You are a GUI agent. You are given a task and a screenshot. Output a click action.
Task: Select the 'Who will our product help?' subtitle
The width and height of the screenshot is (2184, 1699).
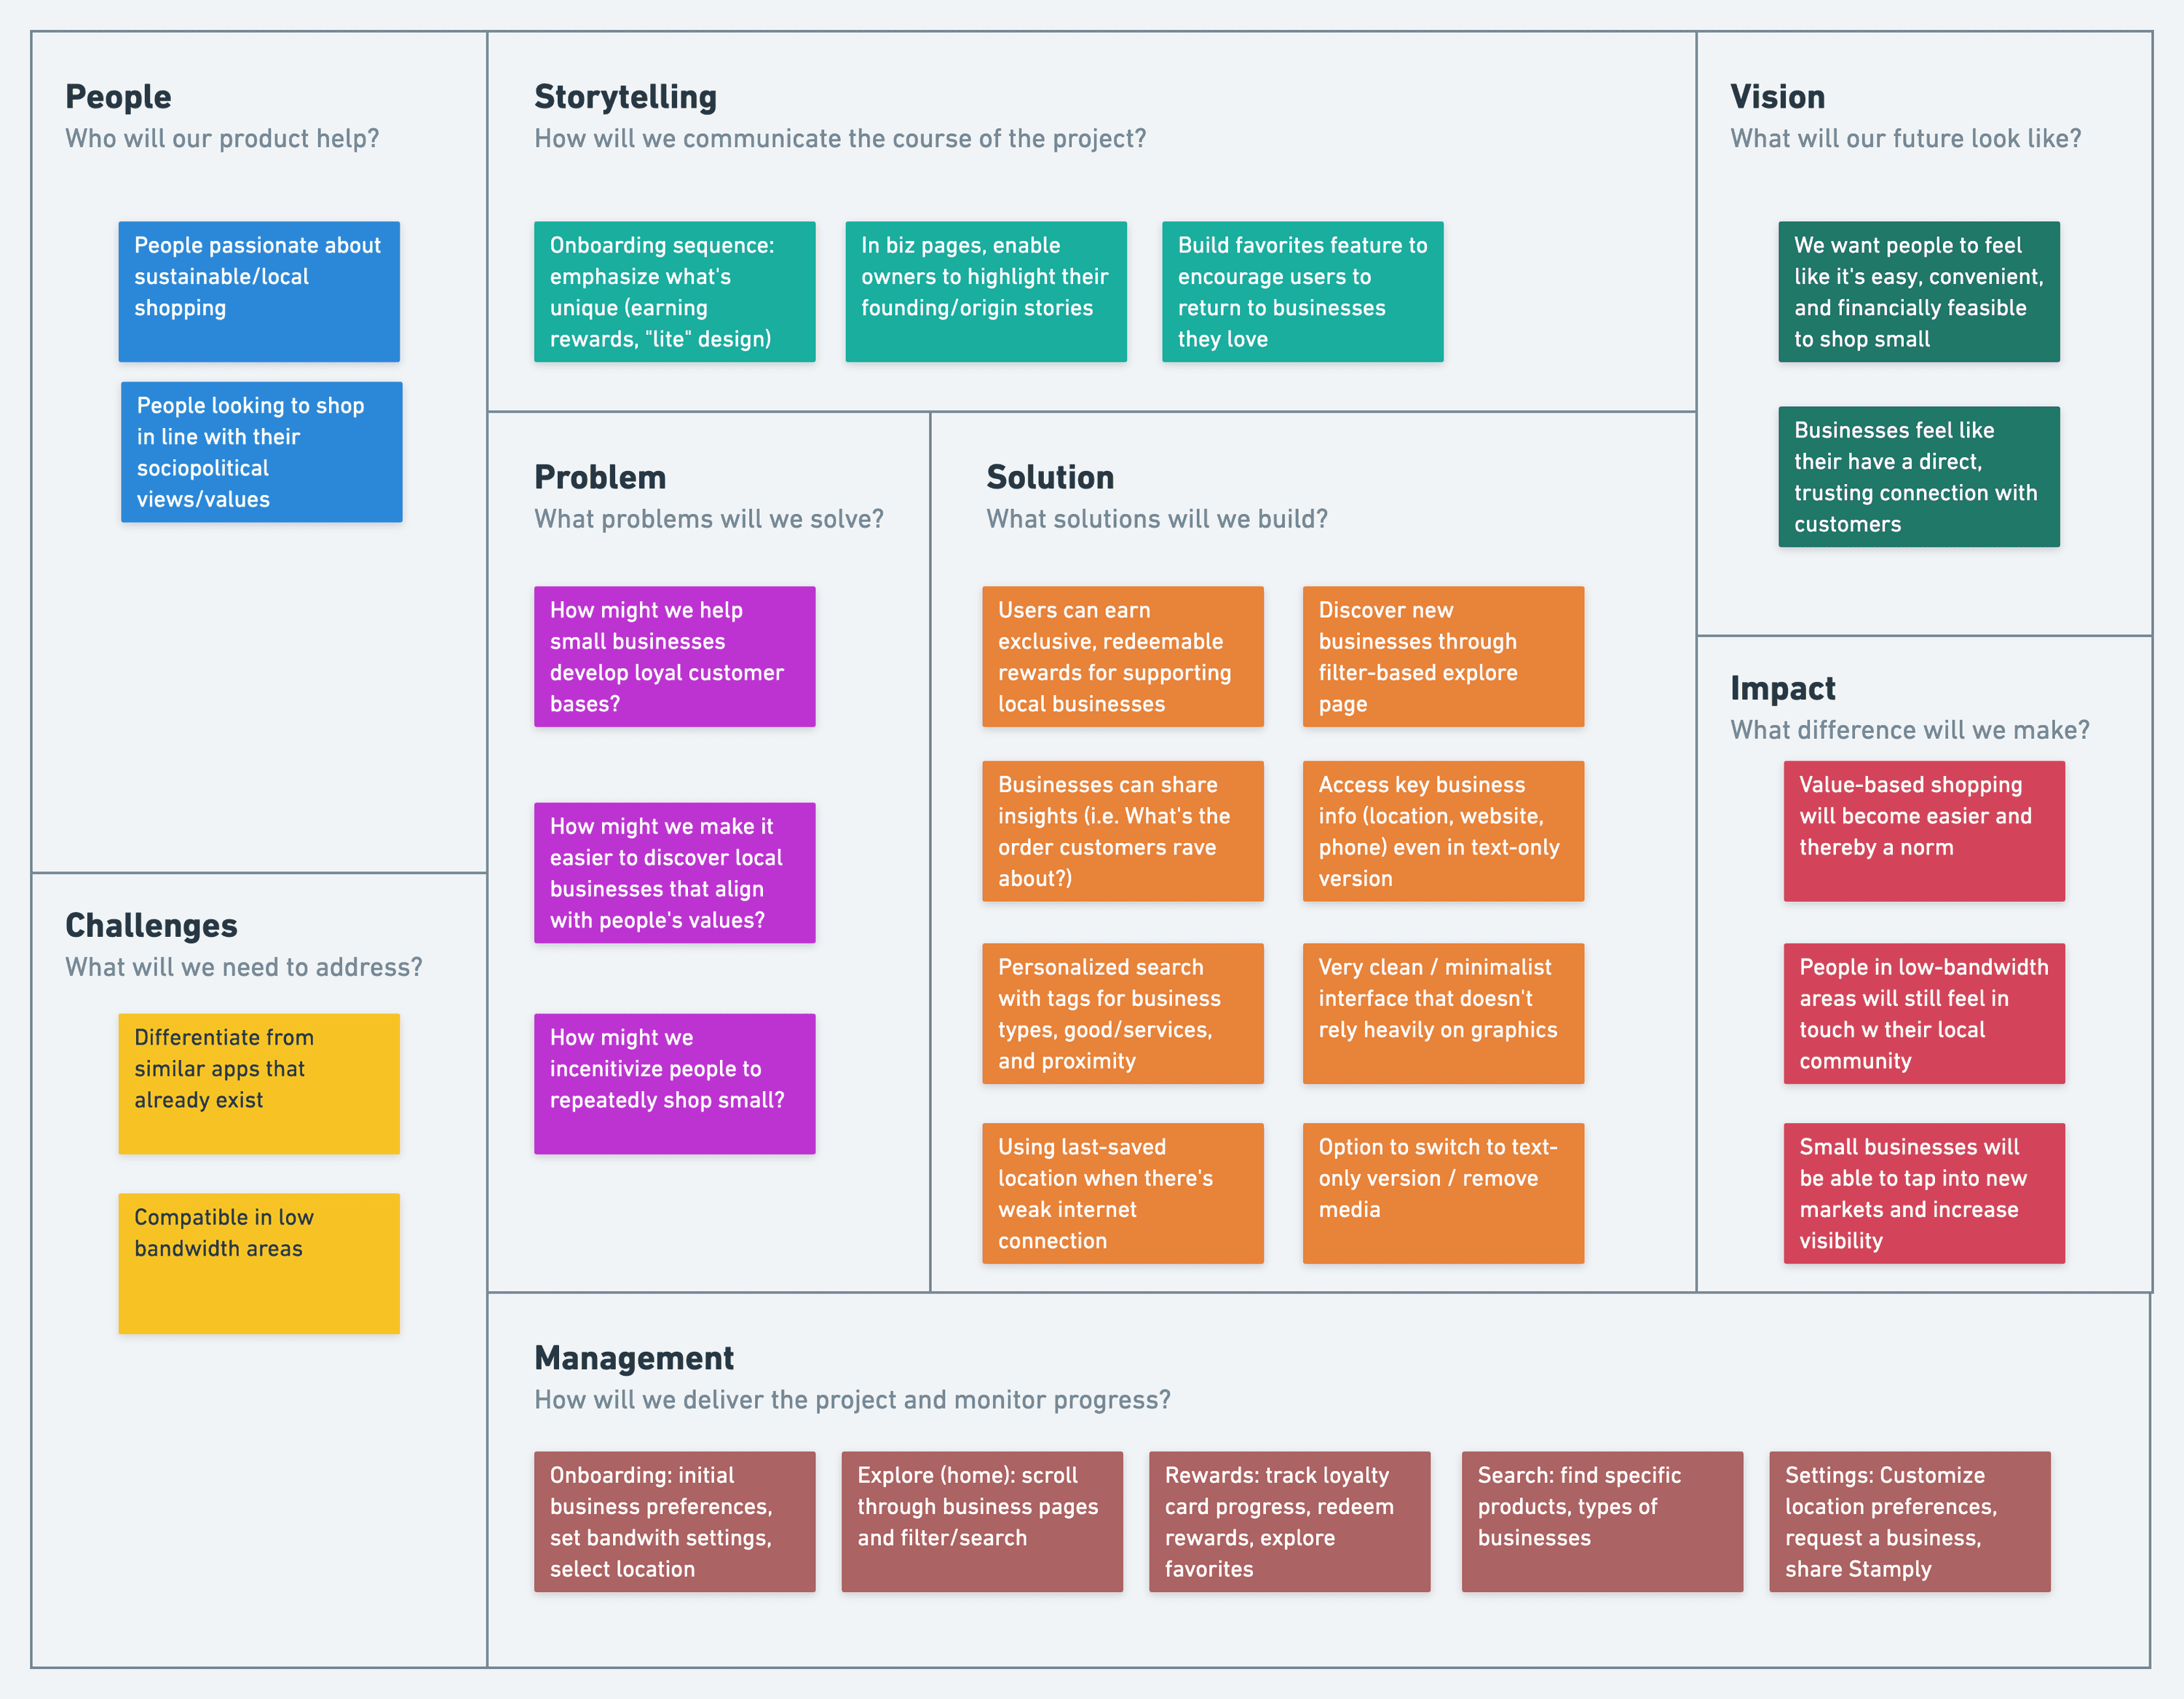coord(222,138)
